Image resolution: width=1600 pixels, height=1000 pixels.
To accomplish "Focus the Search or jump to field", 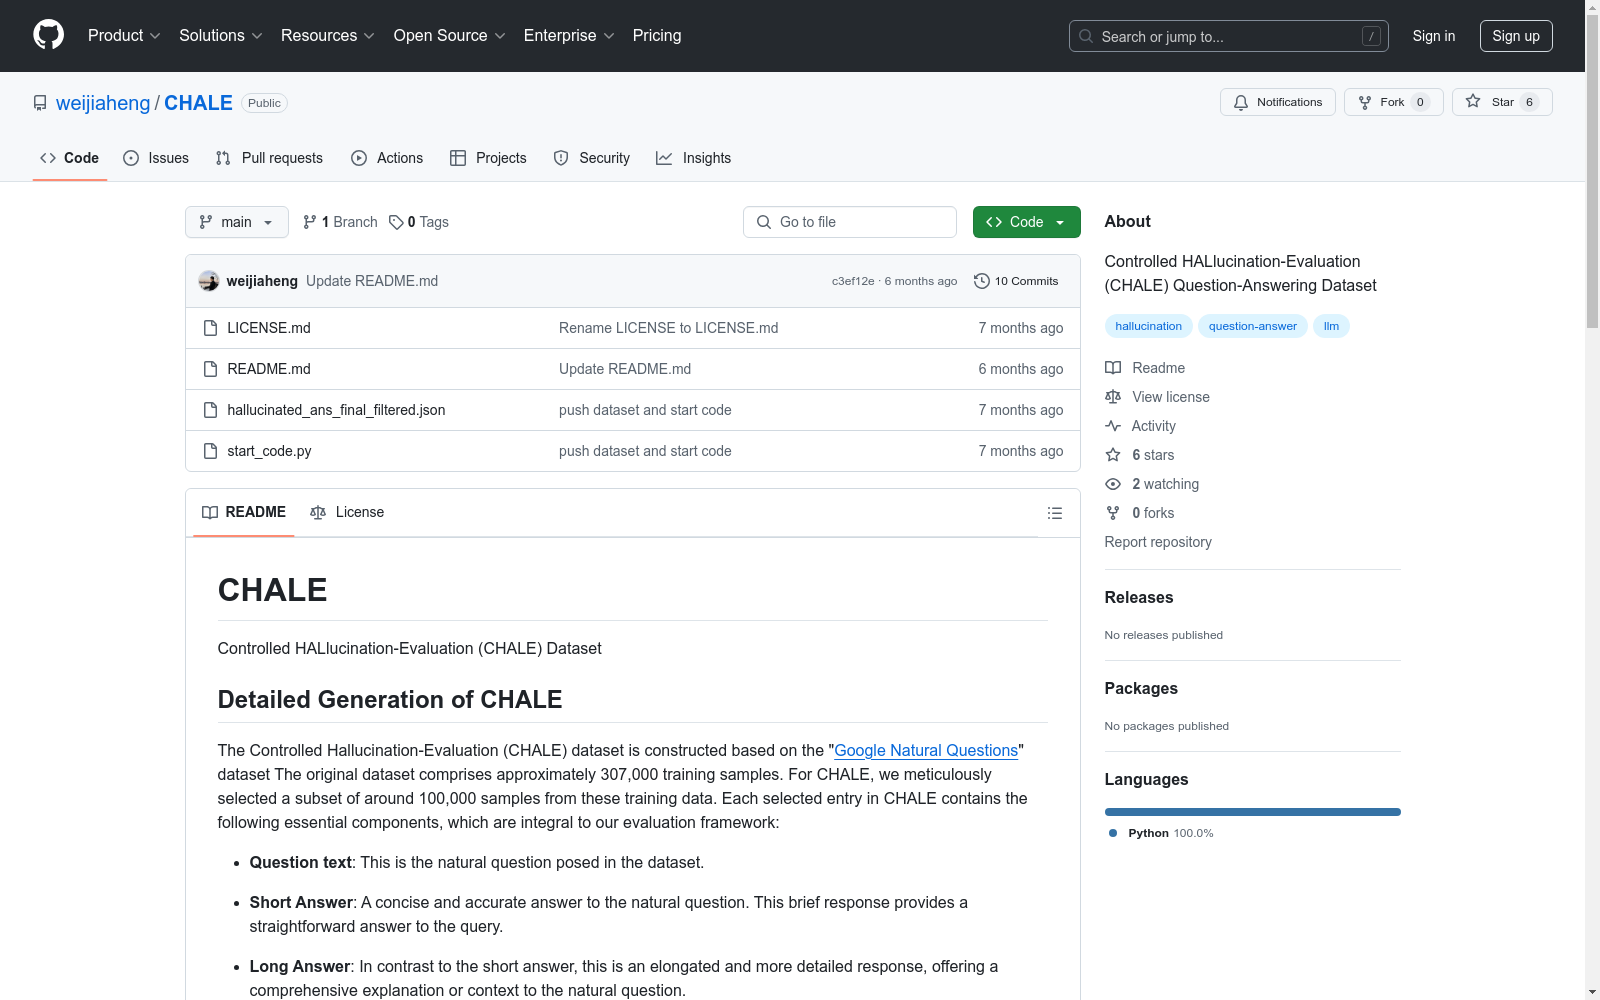I will coord(1229,36).
